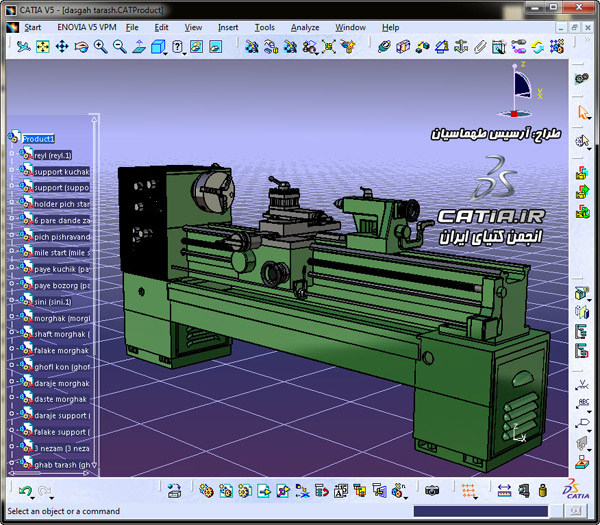Image resolution: width=600 pixels, height=525 pixels.
Task: Open the Insert menu
Action: click(228, 28)
